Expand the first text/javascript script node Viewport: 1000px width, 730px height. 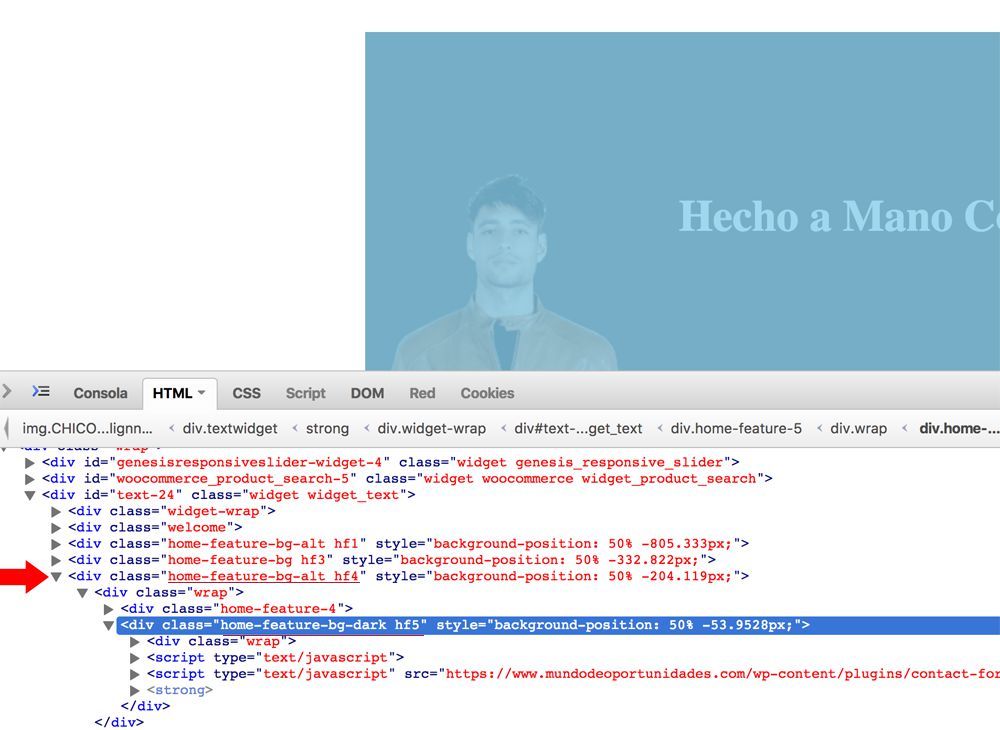[x=134, y=658]
